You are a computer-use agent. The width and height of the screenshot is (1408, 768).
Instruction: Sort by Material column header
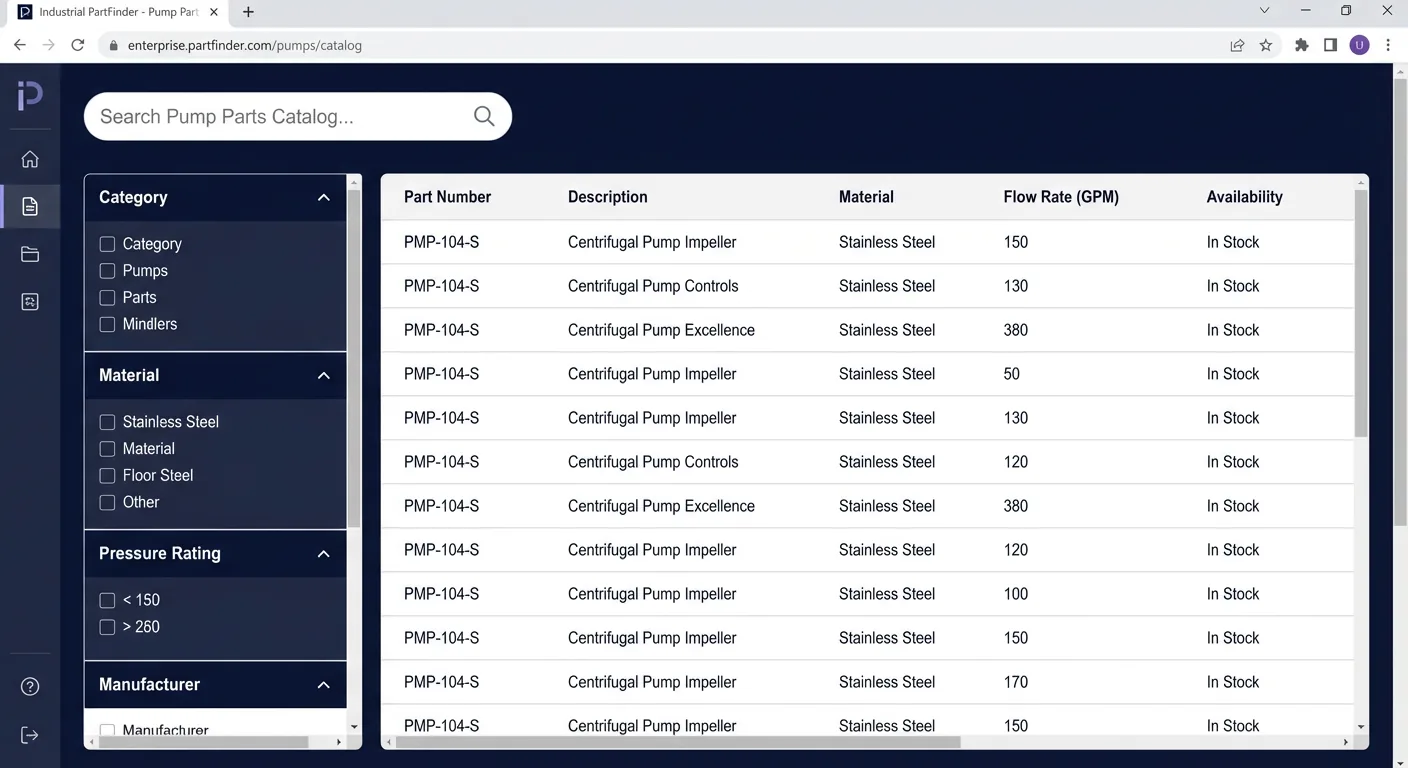point(866,197)
